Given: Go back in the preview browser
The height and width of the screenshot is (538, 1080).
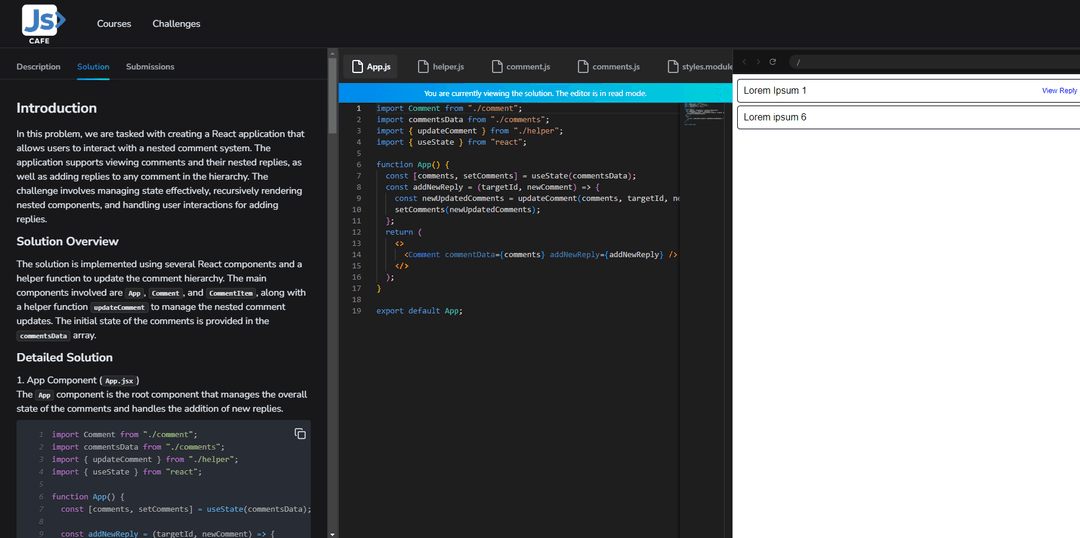Looking at the screenshot, I should pos(744,62).
